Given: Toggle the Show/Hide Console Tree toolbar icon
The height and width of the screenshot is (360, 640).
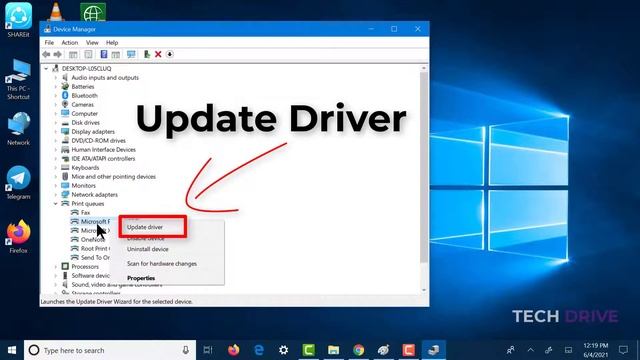Looking at the screenshot, I should point(73,54).
